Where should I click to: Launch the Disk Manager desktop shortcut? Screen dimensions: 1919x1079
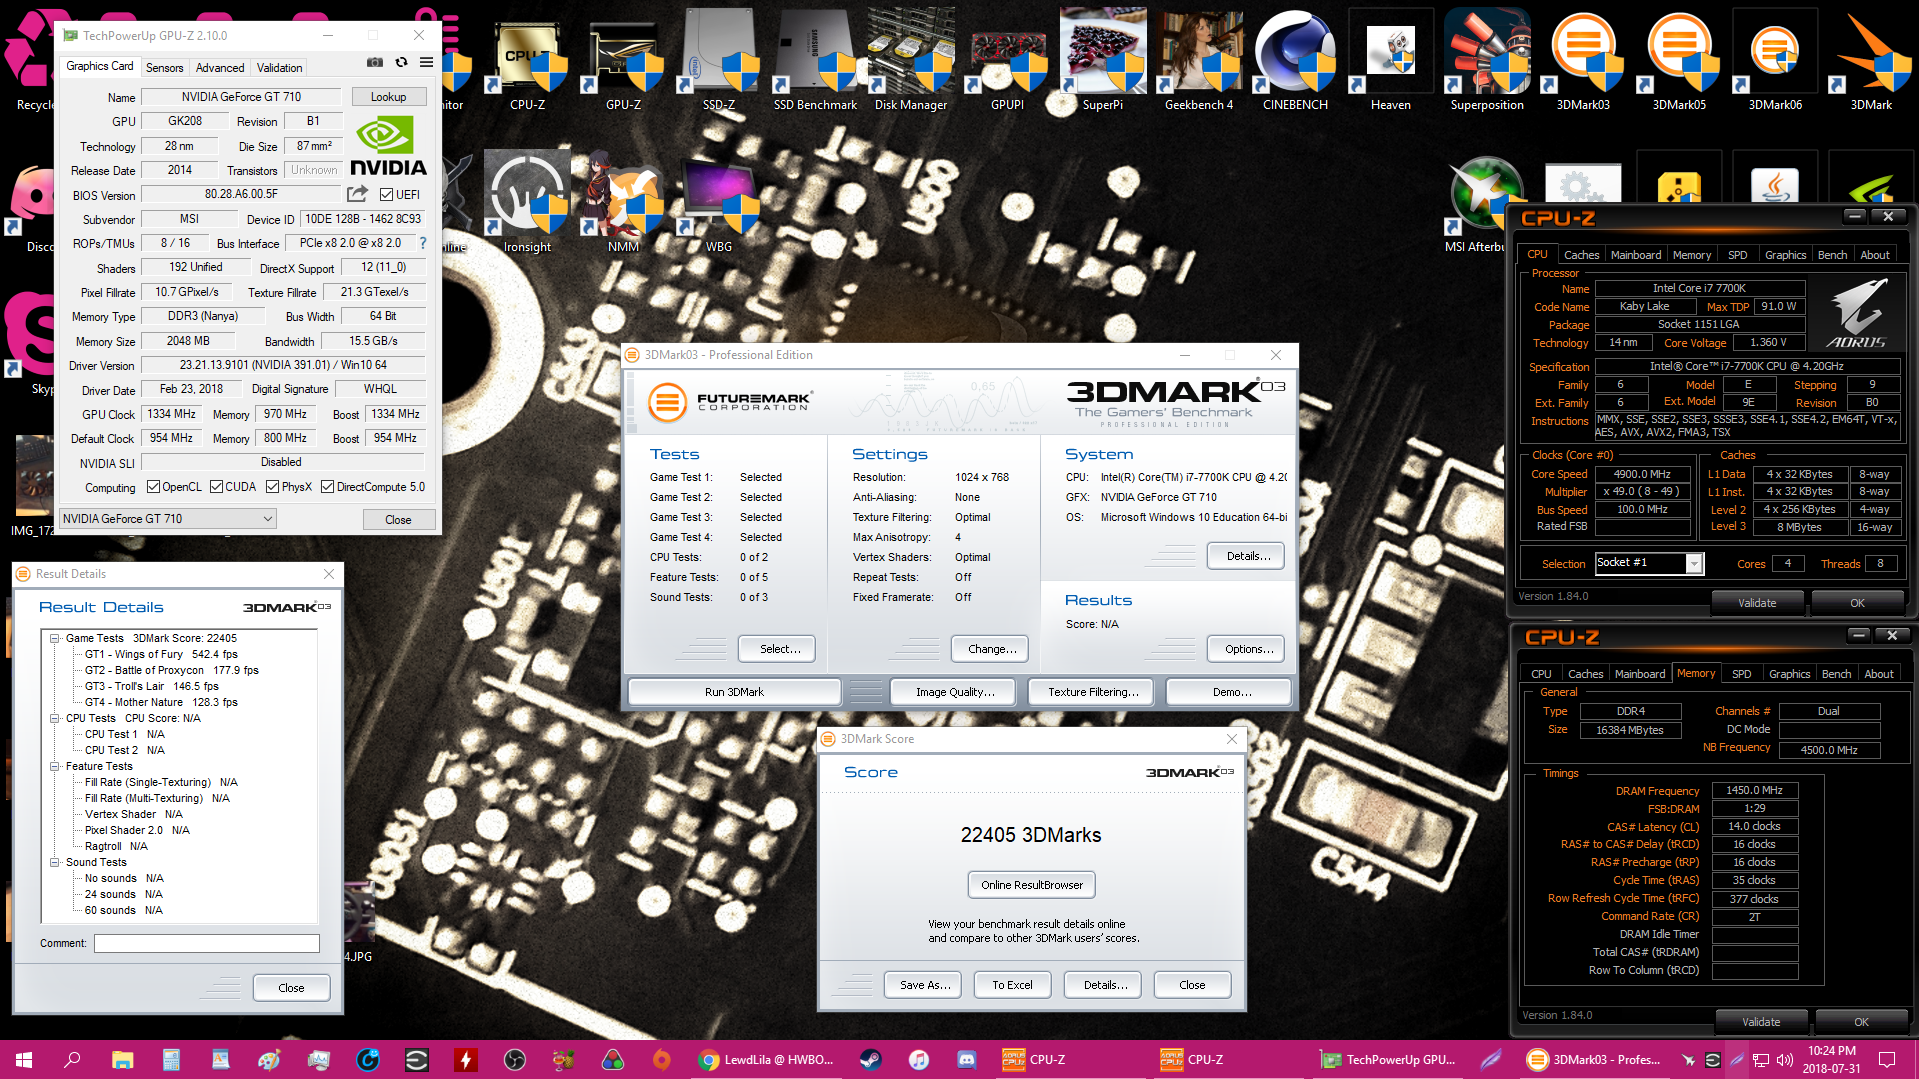point(911,60)
